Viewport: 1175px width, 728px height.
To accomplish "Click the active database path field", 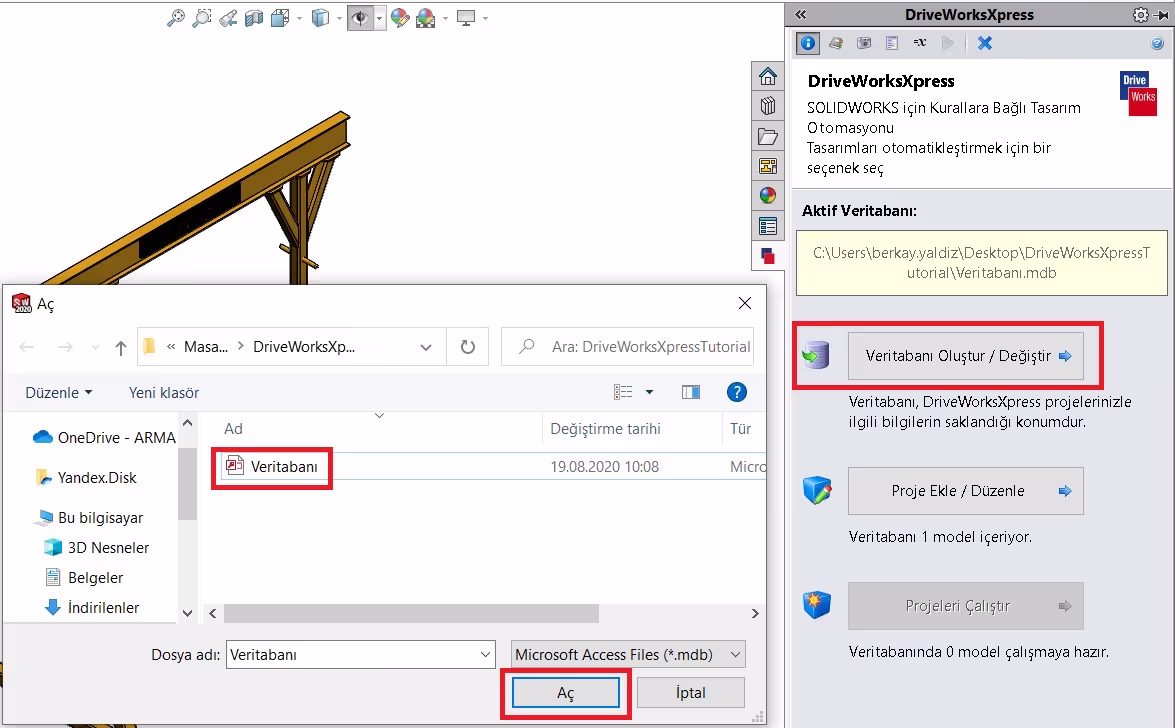I will [x=982, y=262].
